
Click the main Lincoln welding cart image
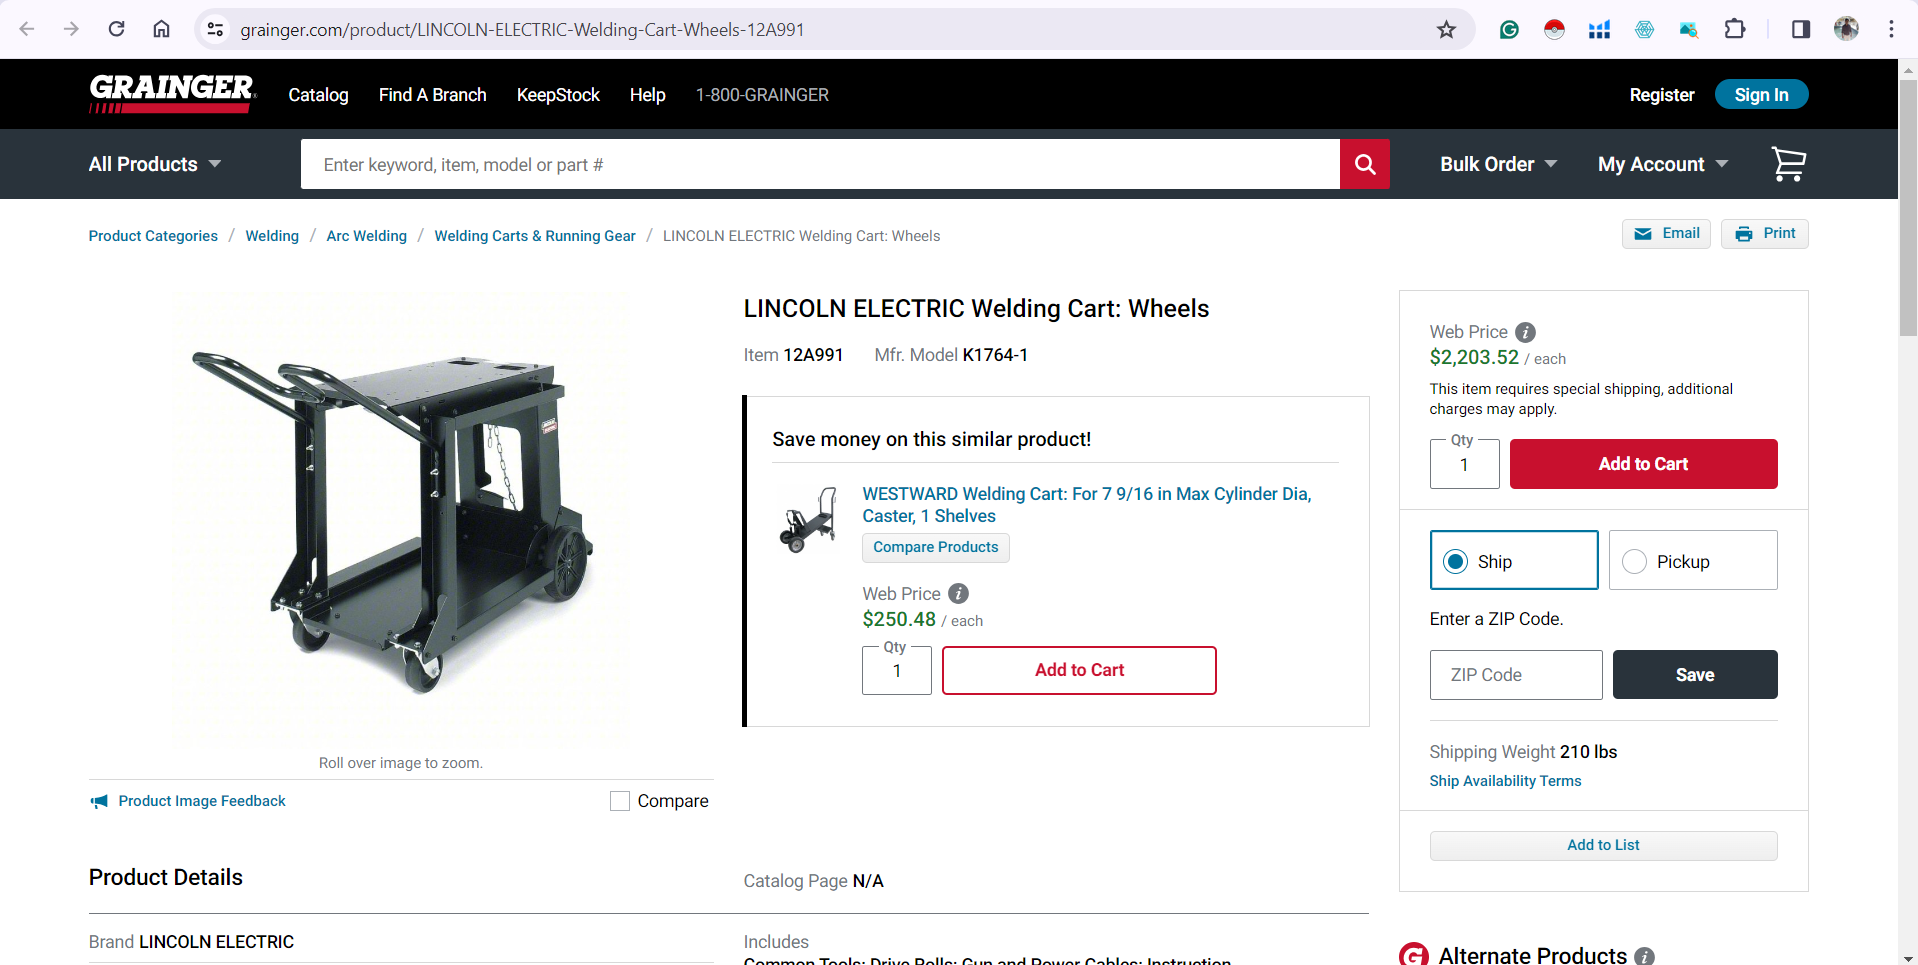click(400, 520)
